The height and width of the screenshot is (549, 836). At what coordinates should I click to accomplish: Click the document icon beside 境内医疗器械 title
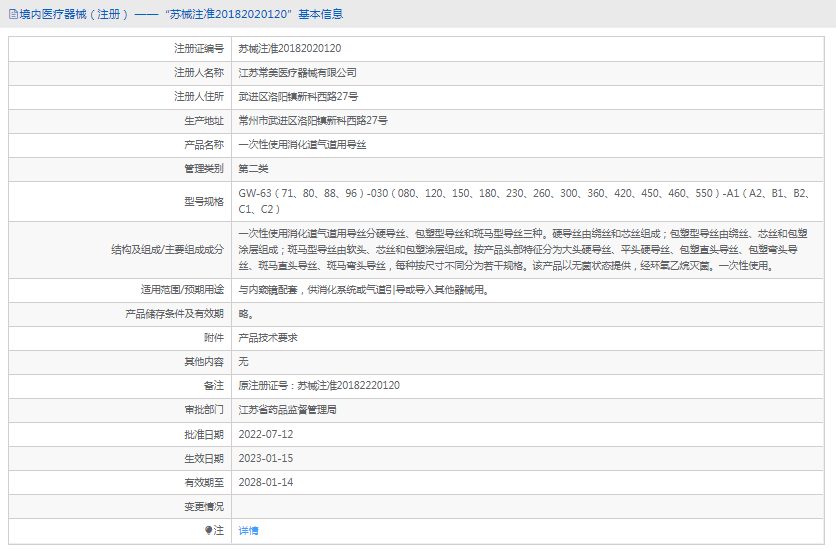pyautogui.click(x=13, y=14)
